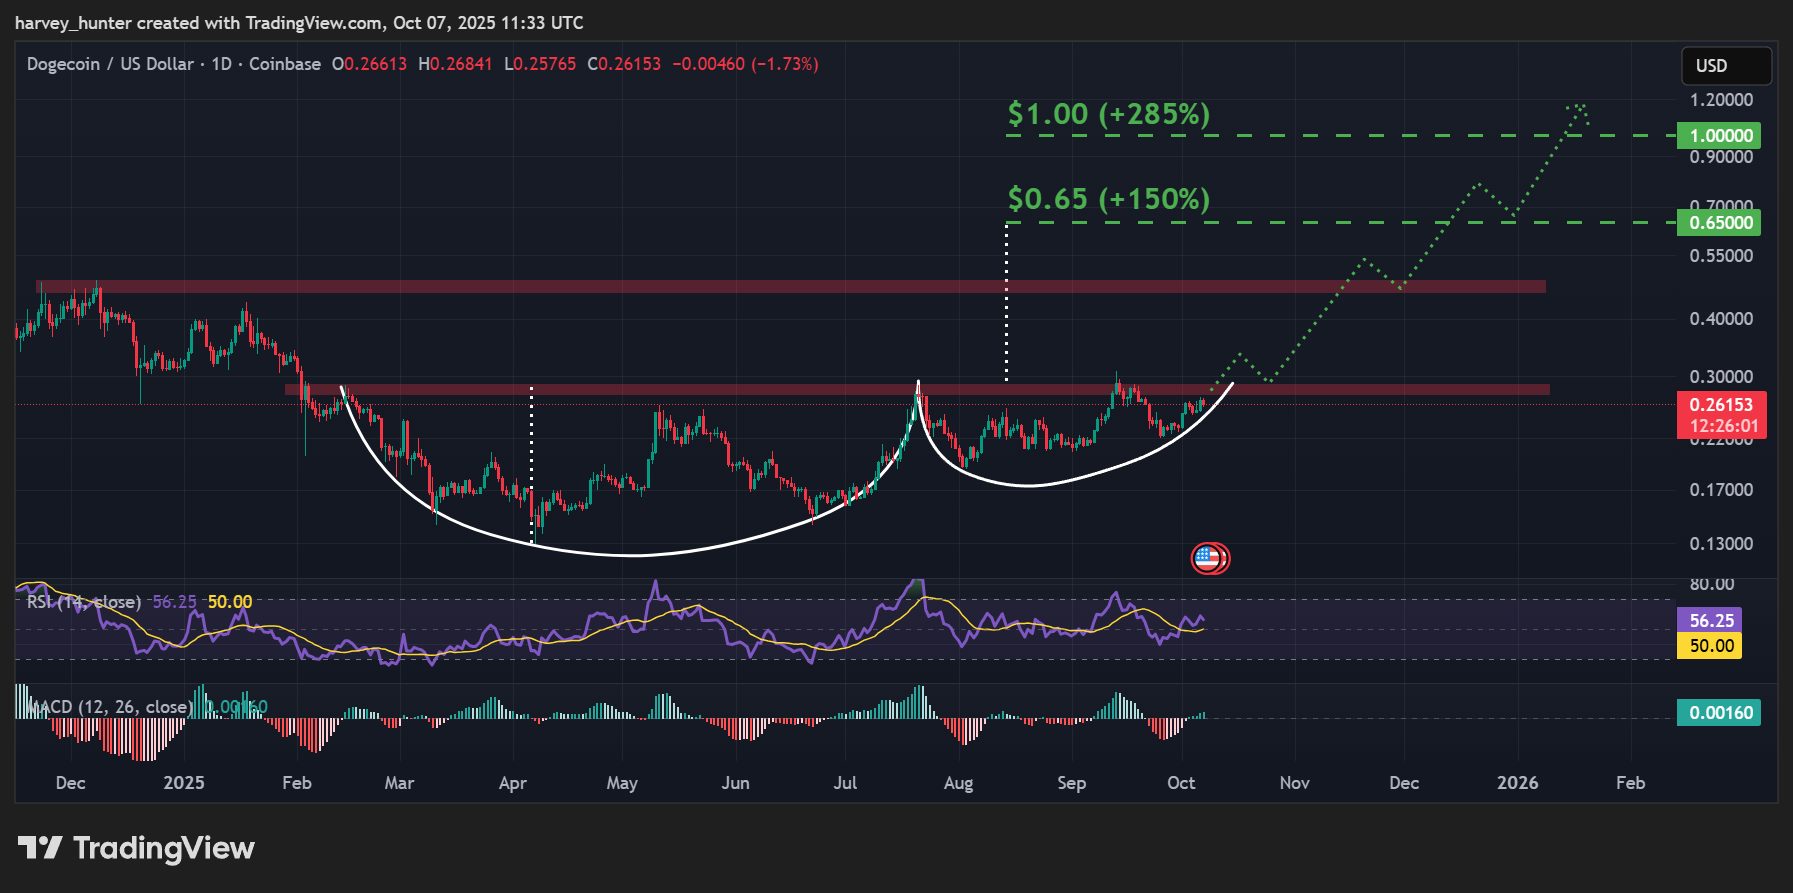Select the large white cup curve drawing

pyautogui.click(x=630, y=555)
